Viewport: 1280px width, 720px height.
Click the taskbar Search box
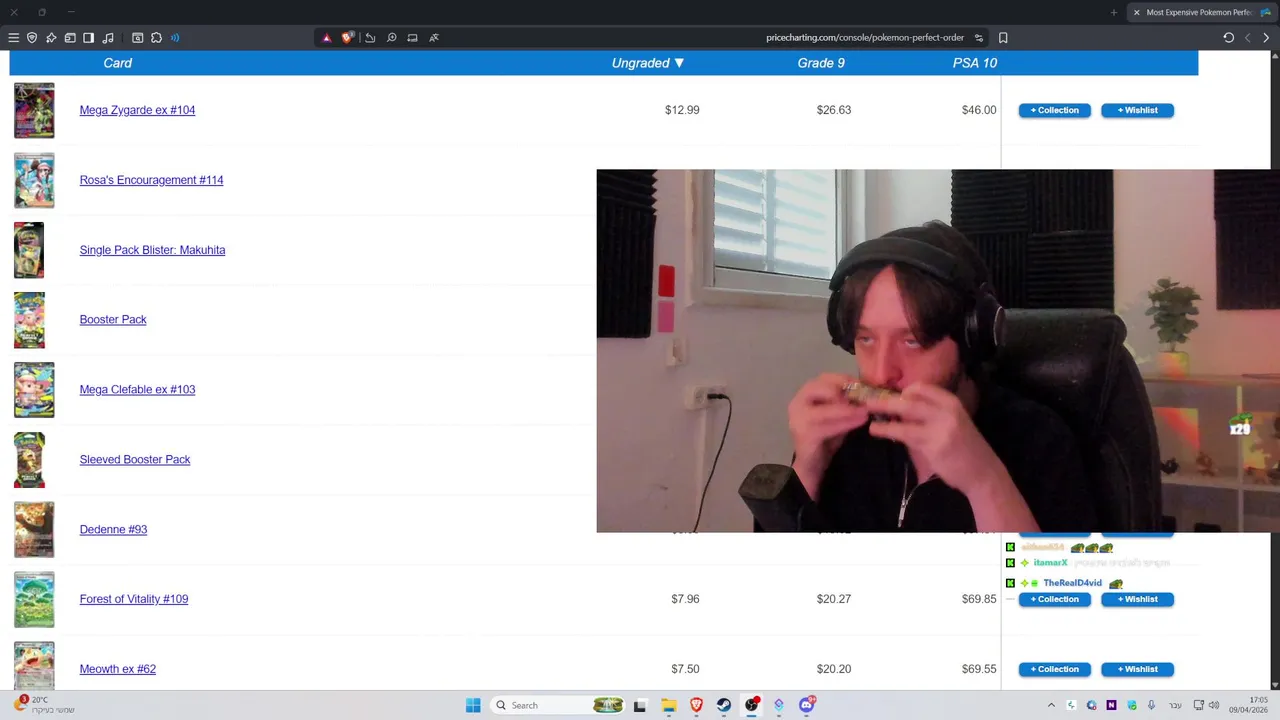(558, 705)
